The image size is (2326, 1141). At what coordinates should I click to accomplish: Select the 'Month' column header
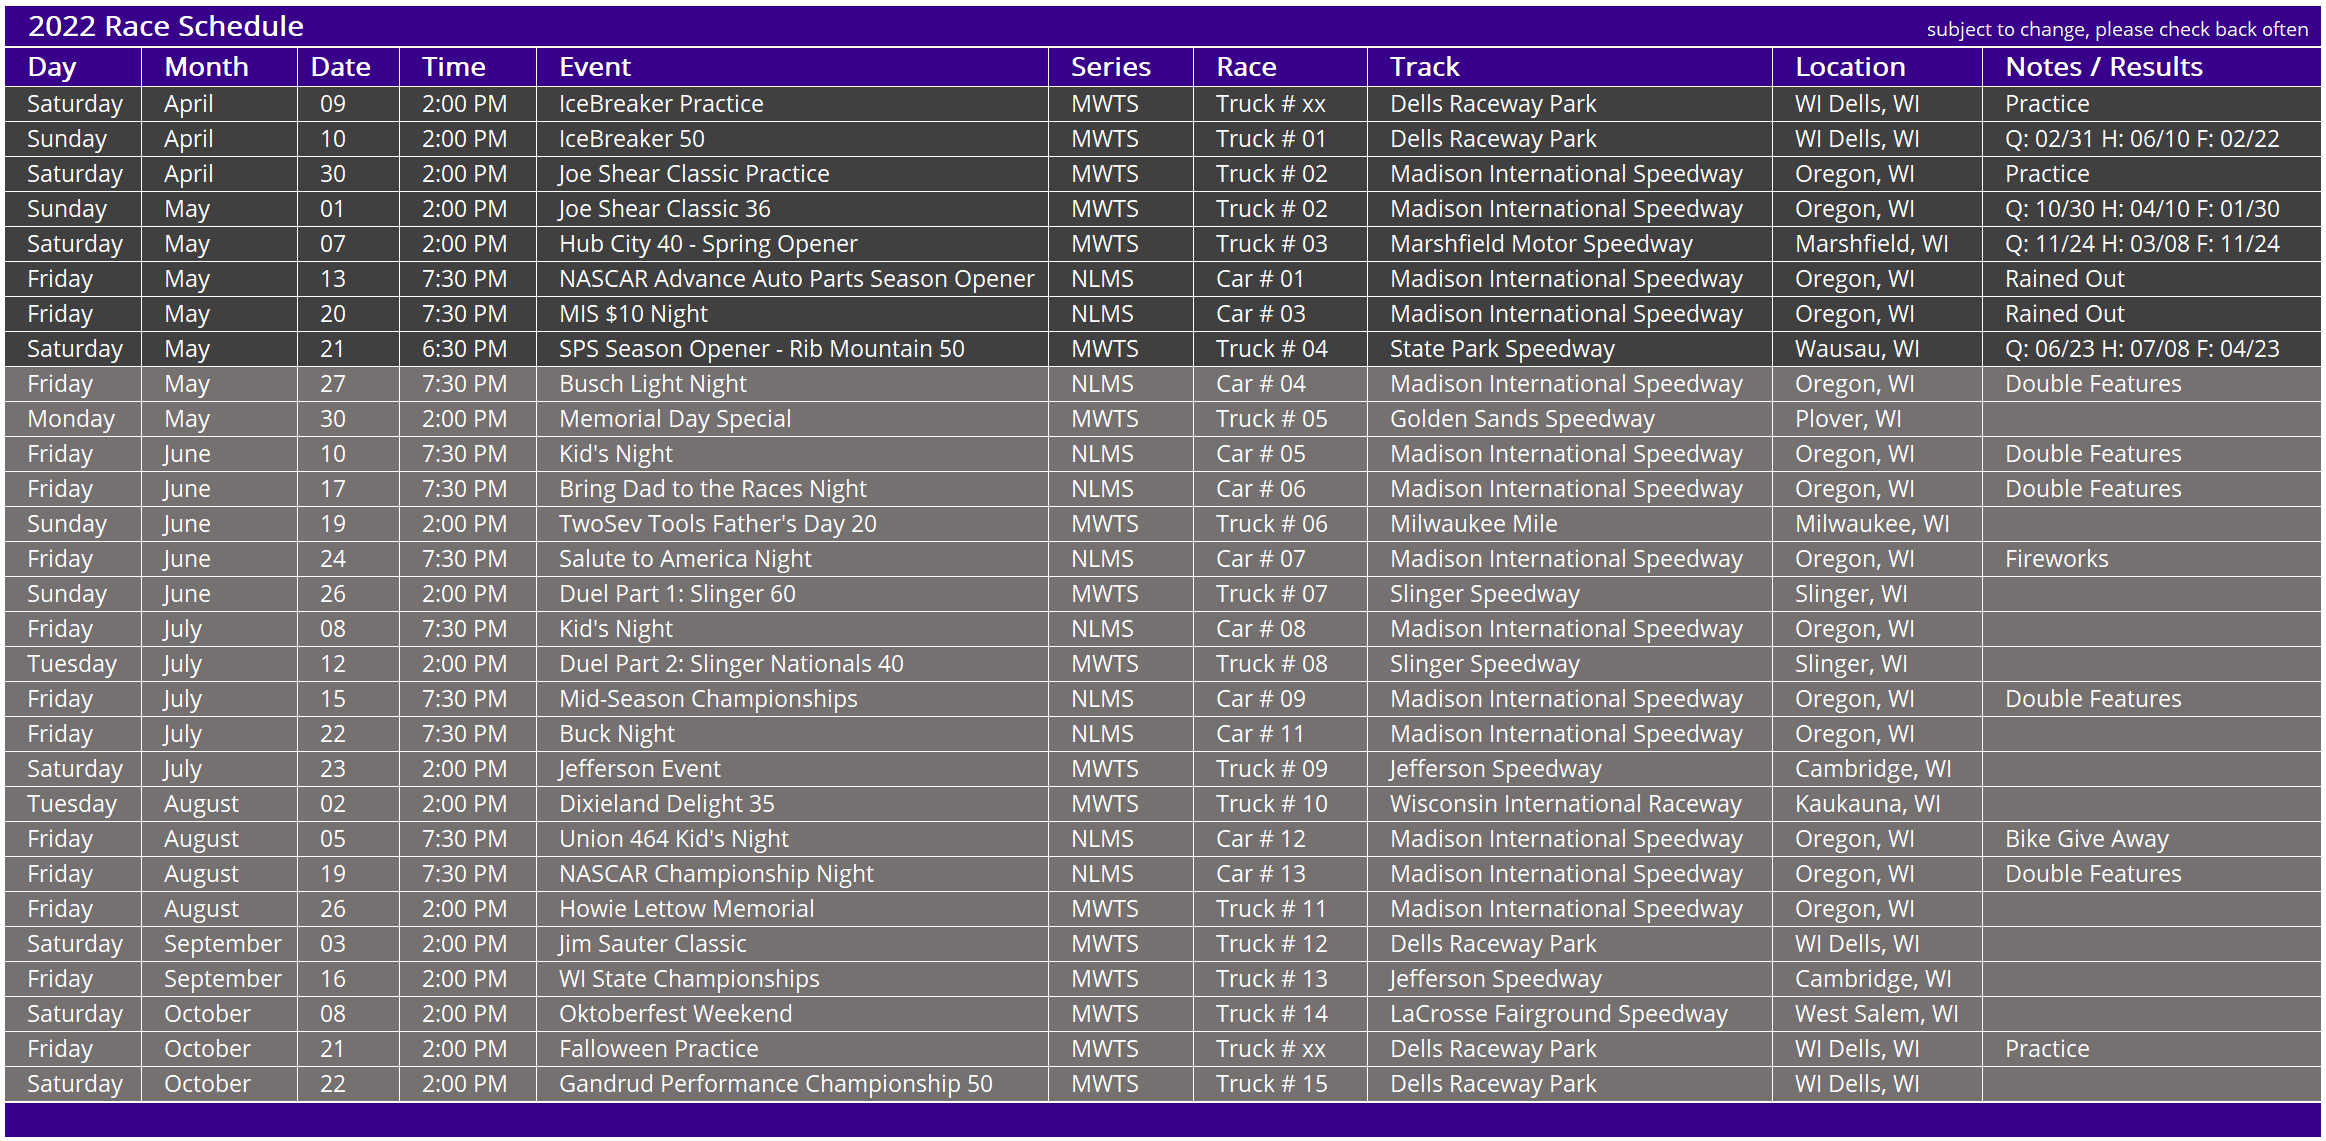tap(206, 67)
